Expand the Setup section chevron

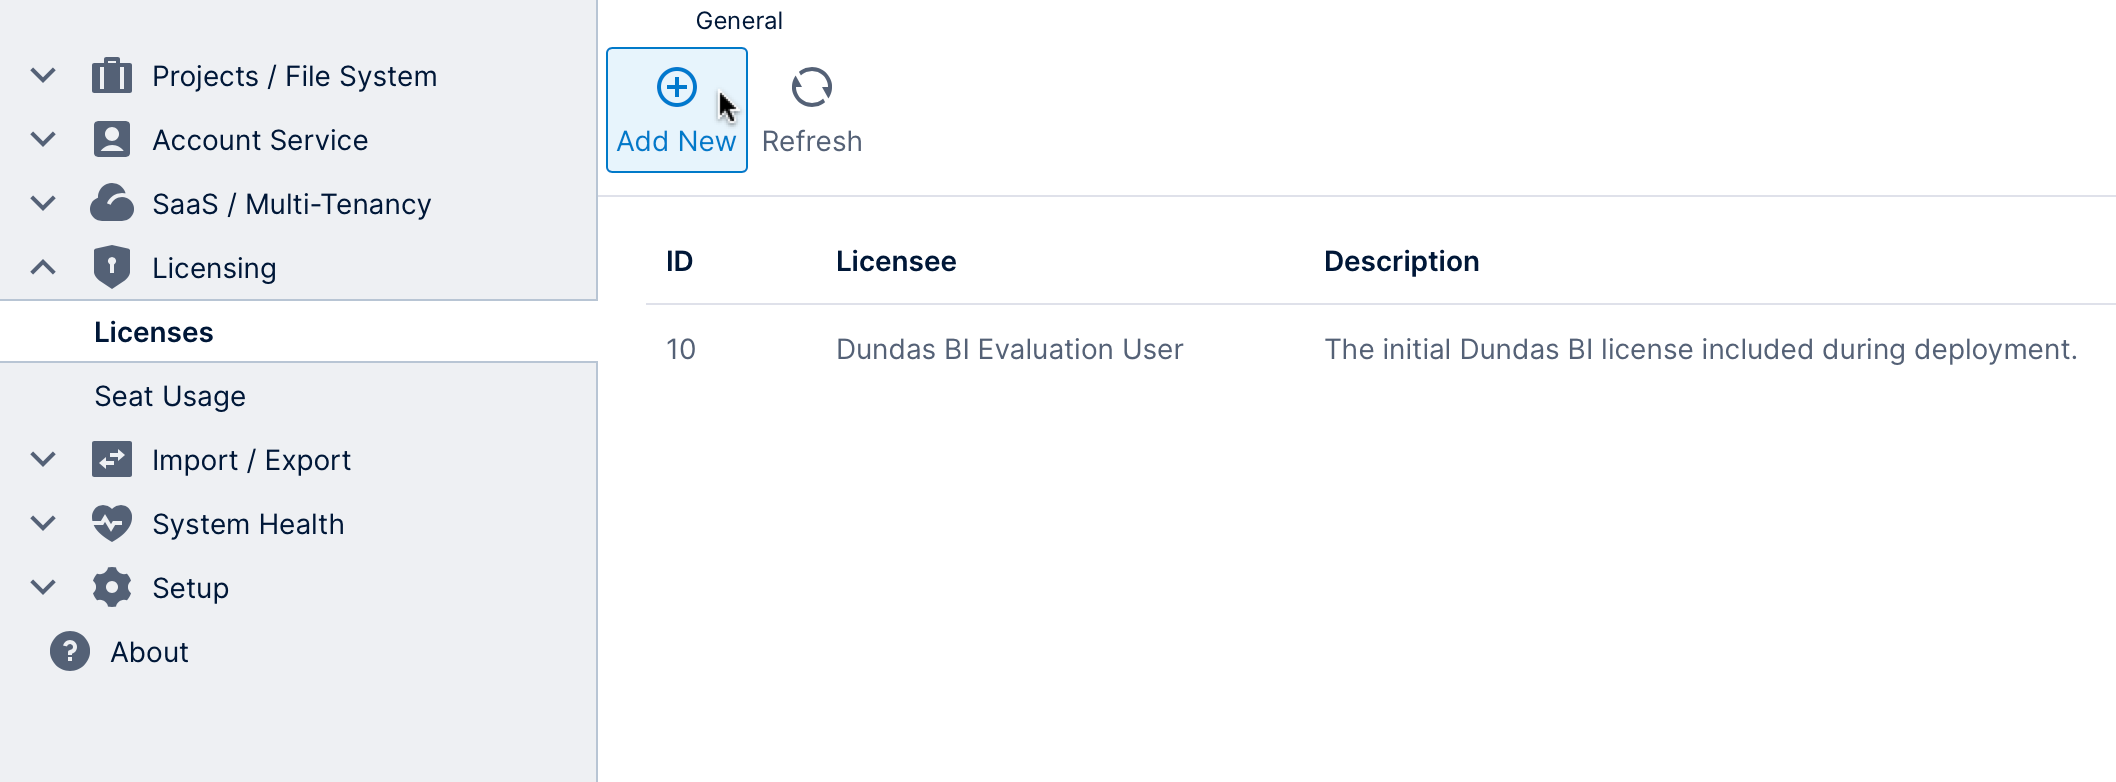43,587
